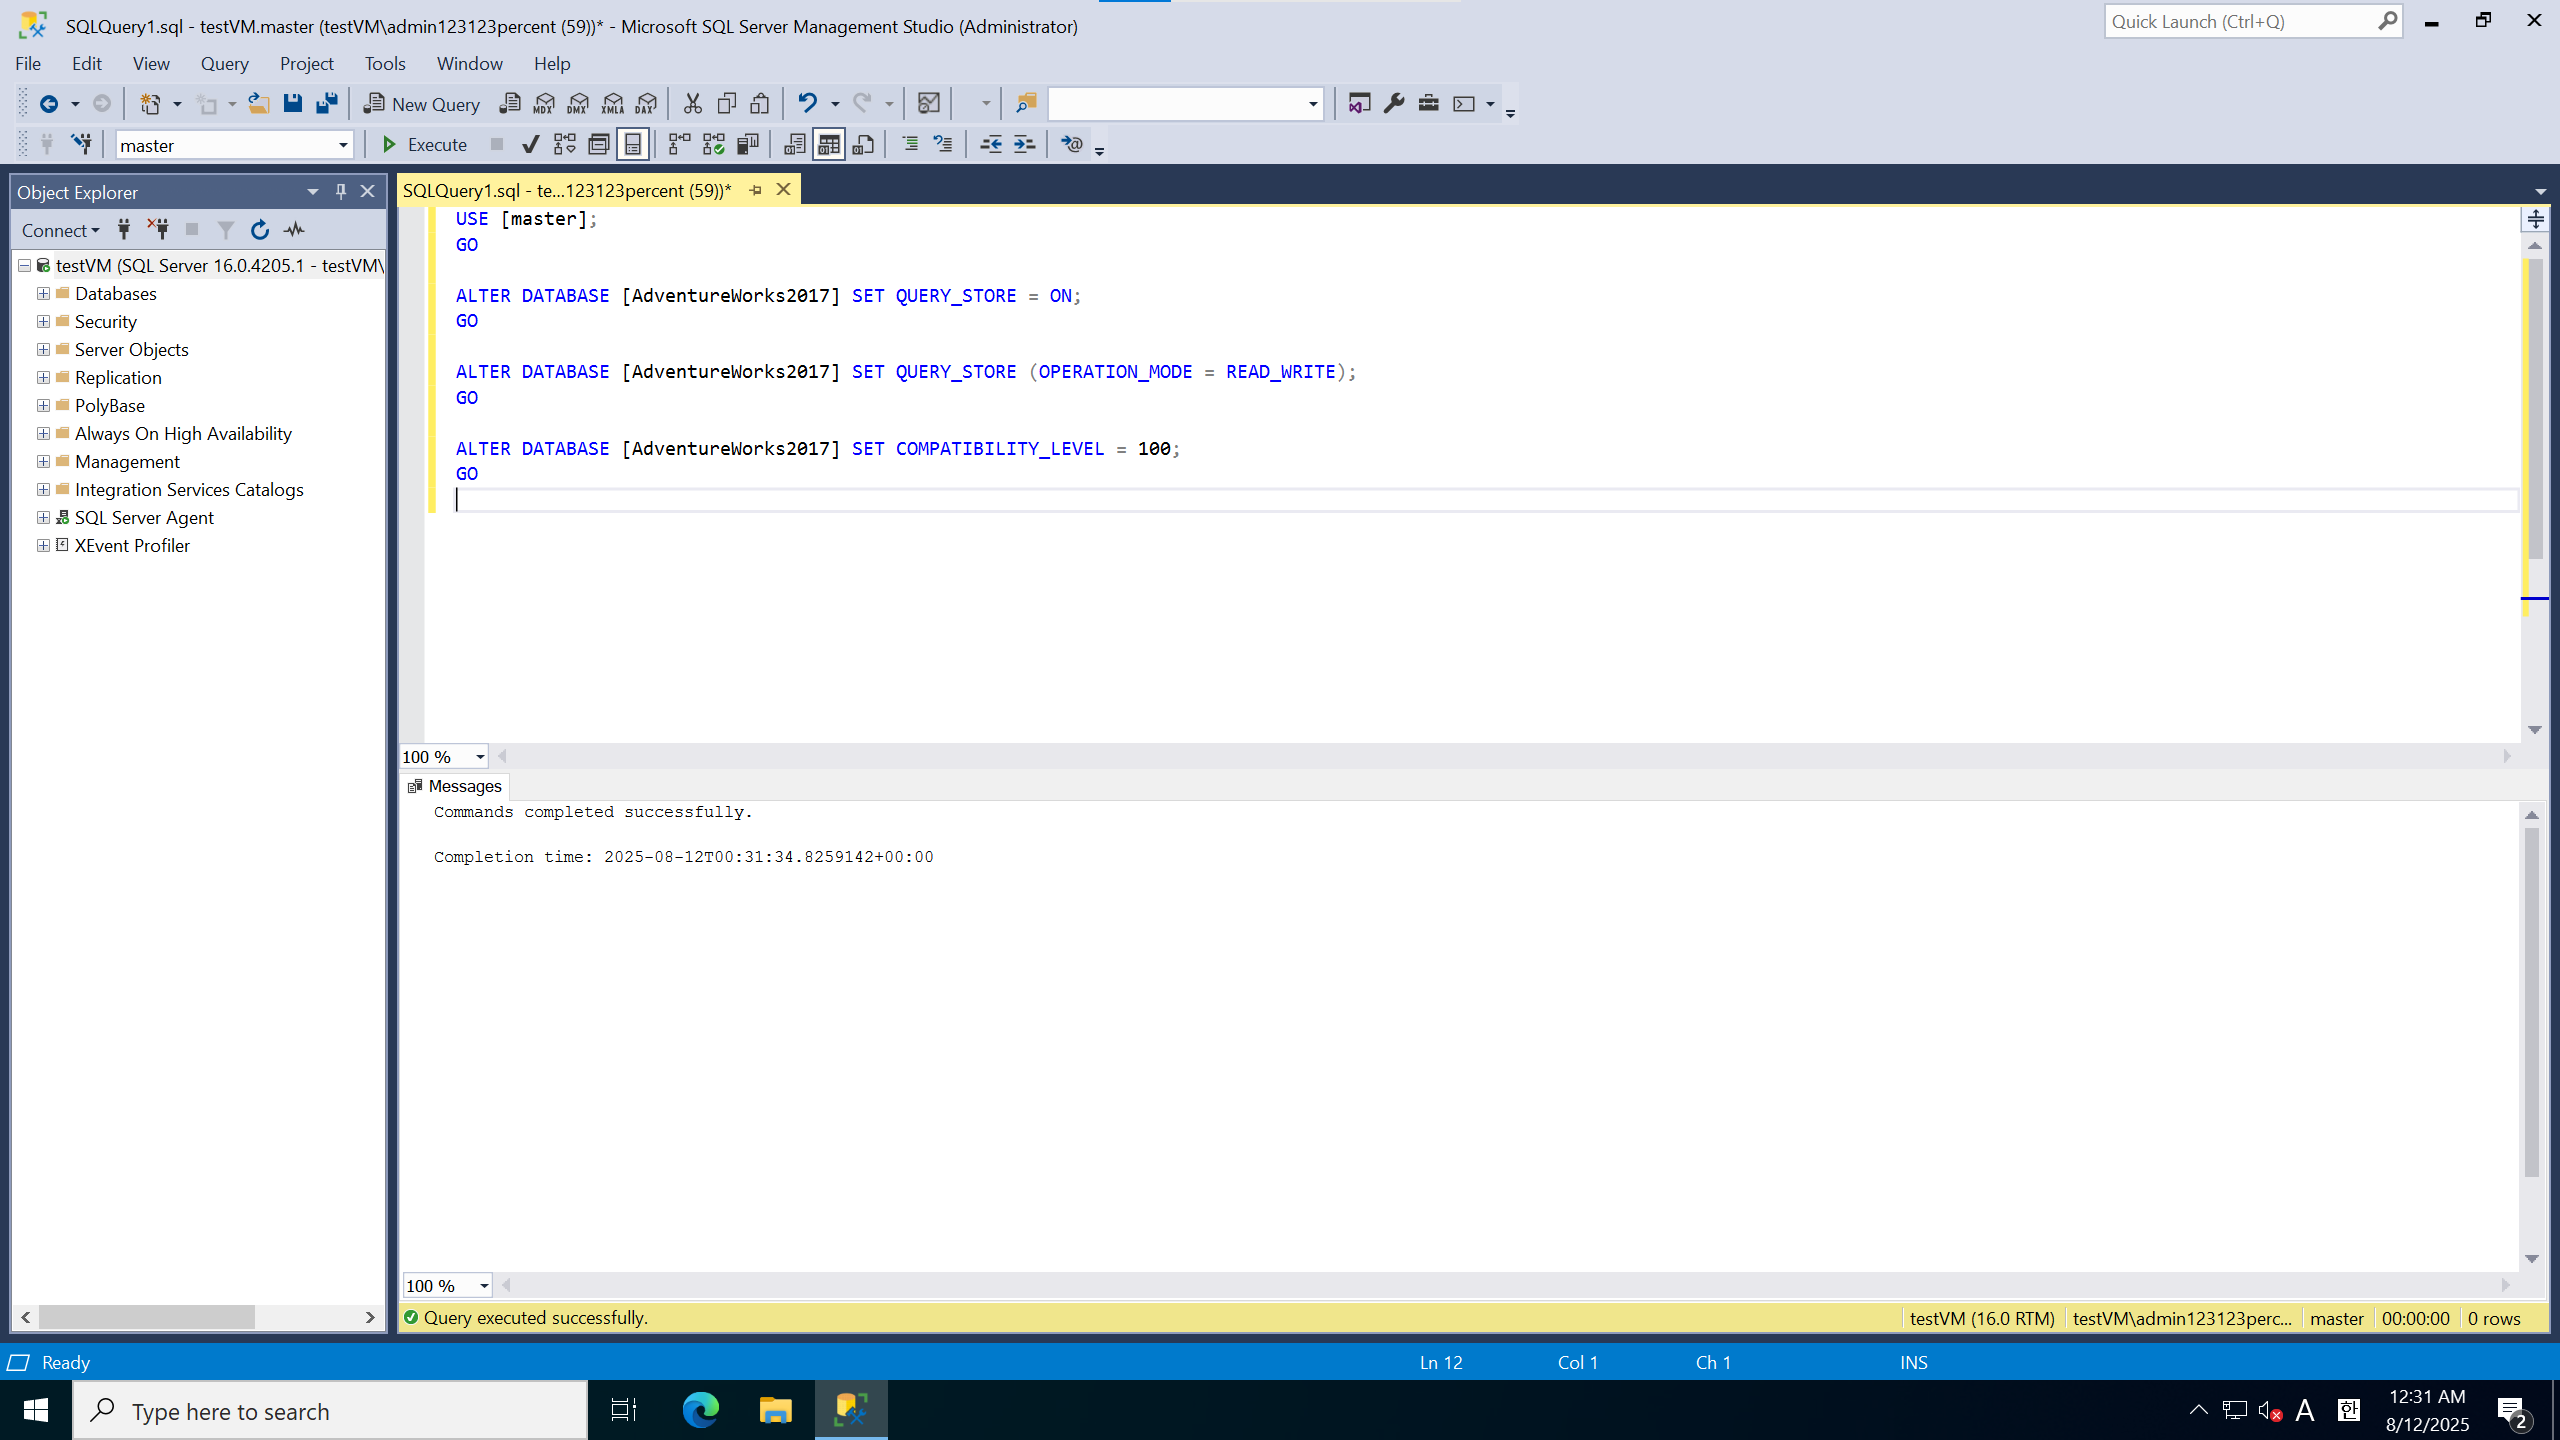Expand the SQL Server Agent node
Viewport: 2560px width, 1440px height.
[43, 517]
